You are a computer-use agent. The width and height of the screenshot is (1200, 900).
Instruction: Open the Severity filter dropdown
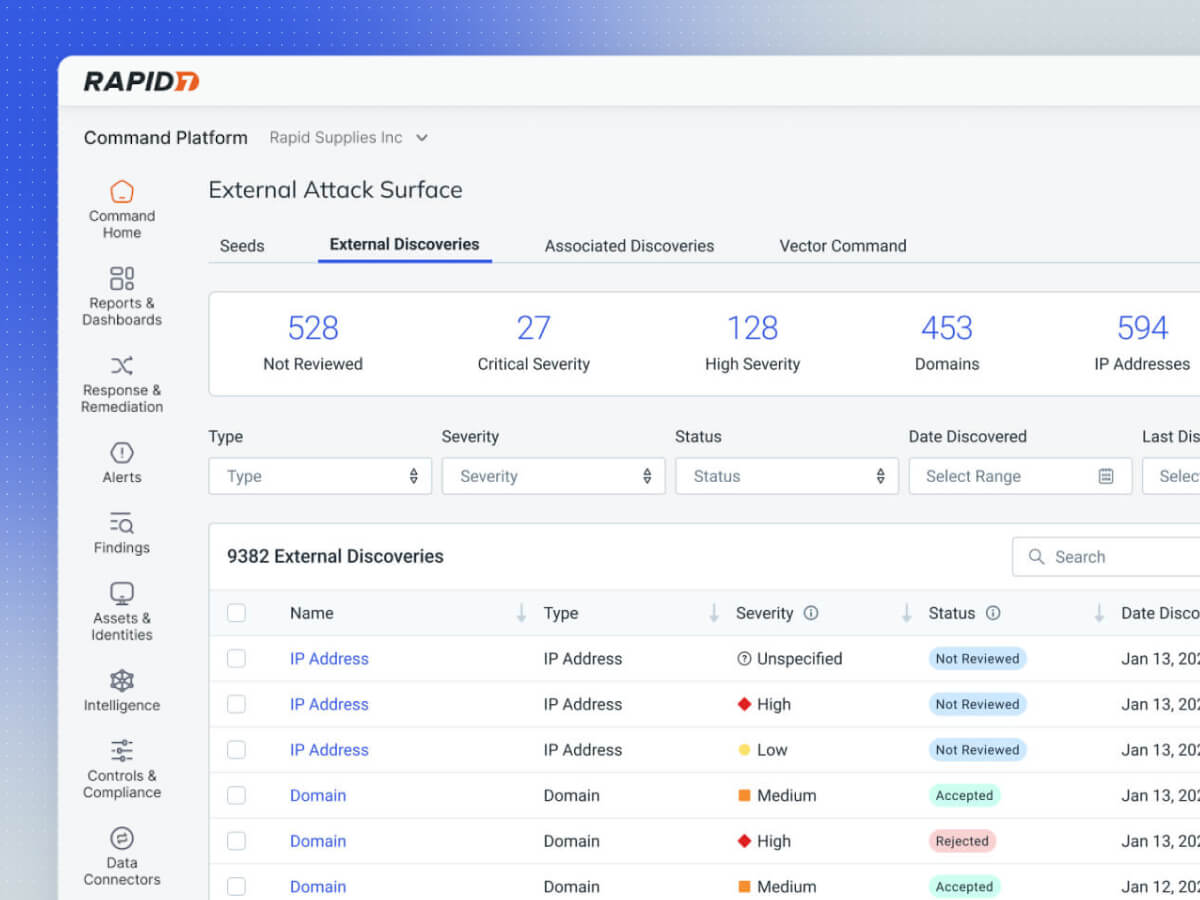click(553, 476)
